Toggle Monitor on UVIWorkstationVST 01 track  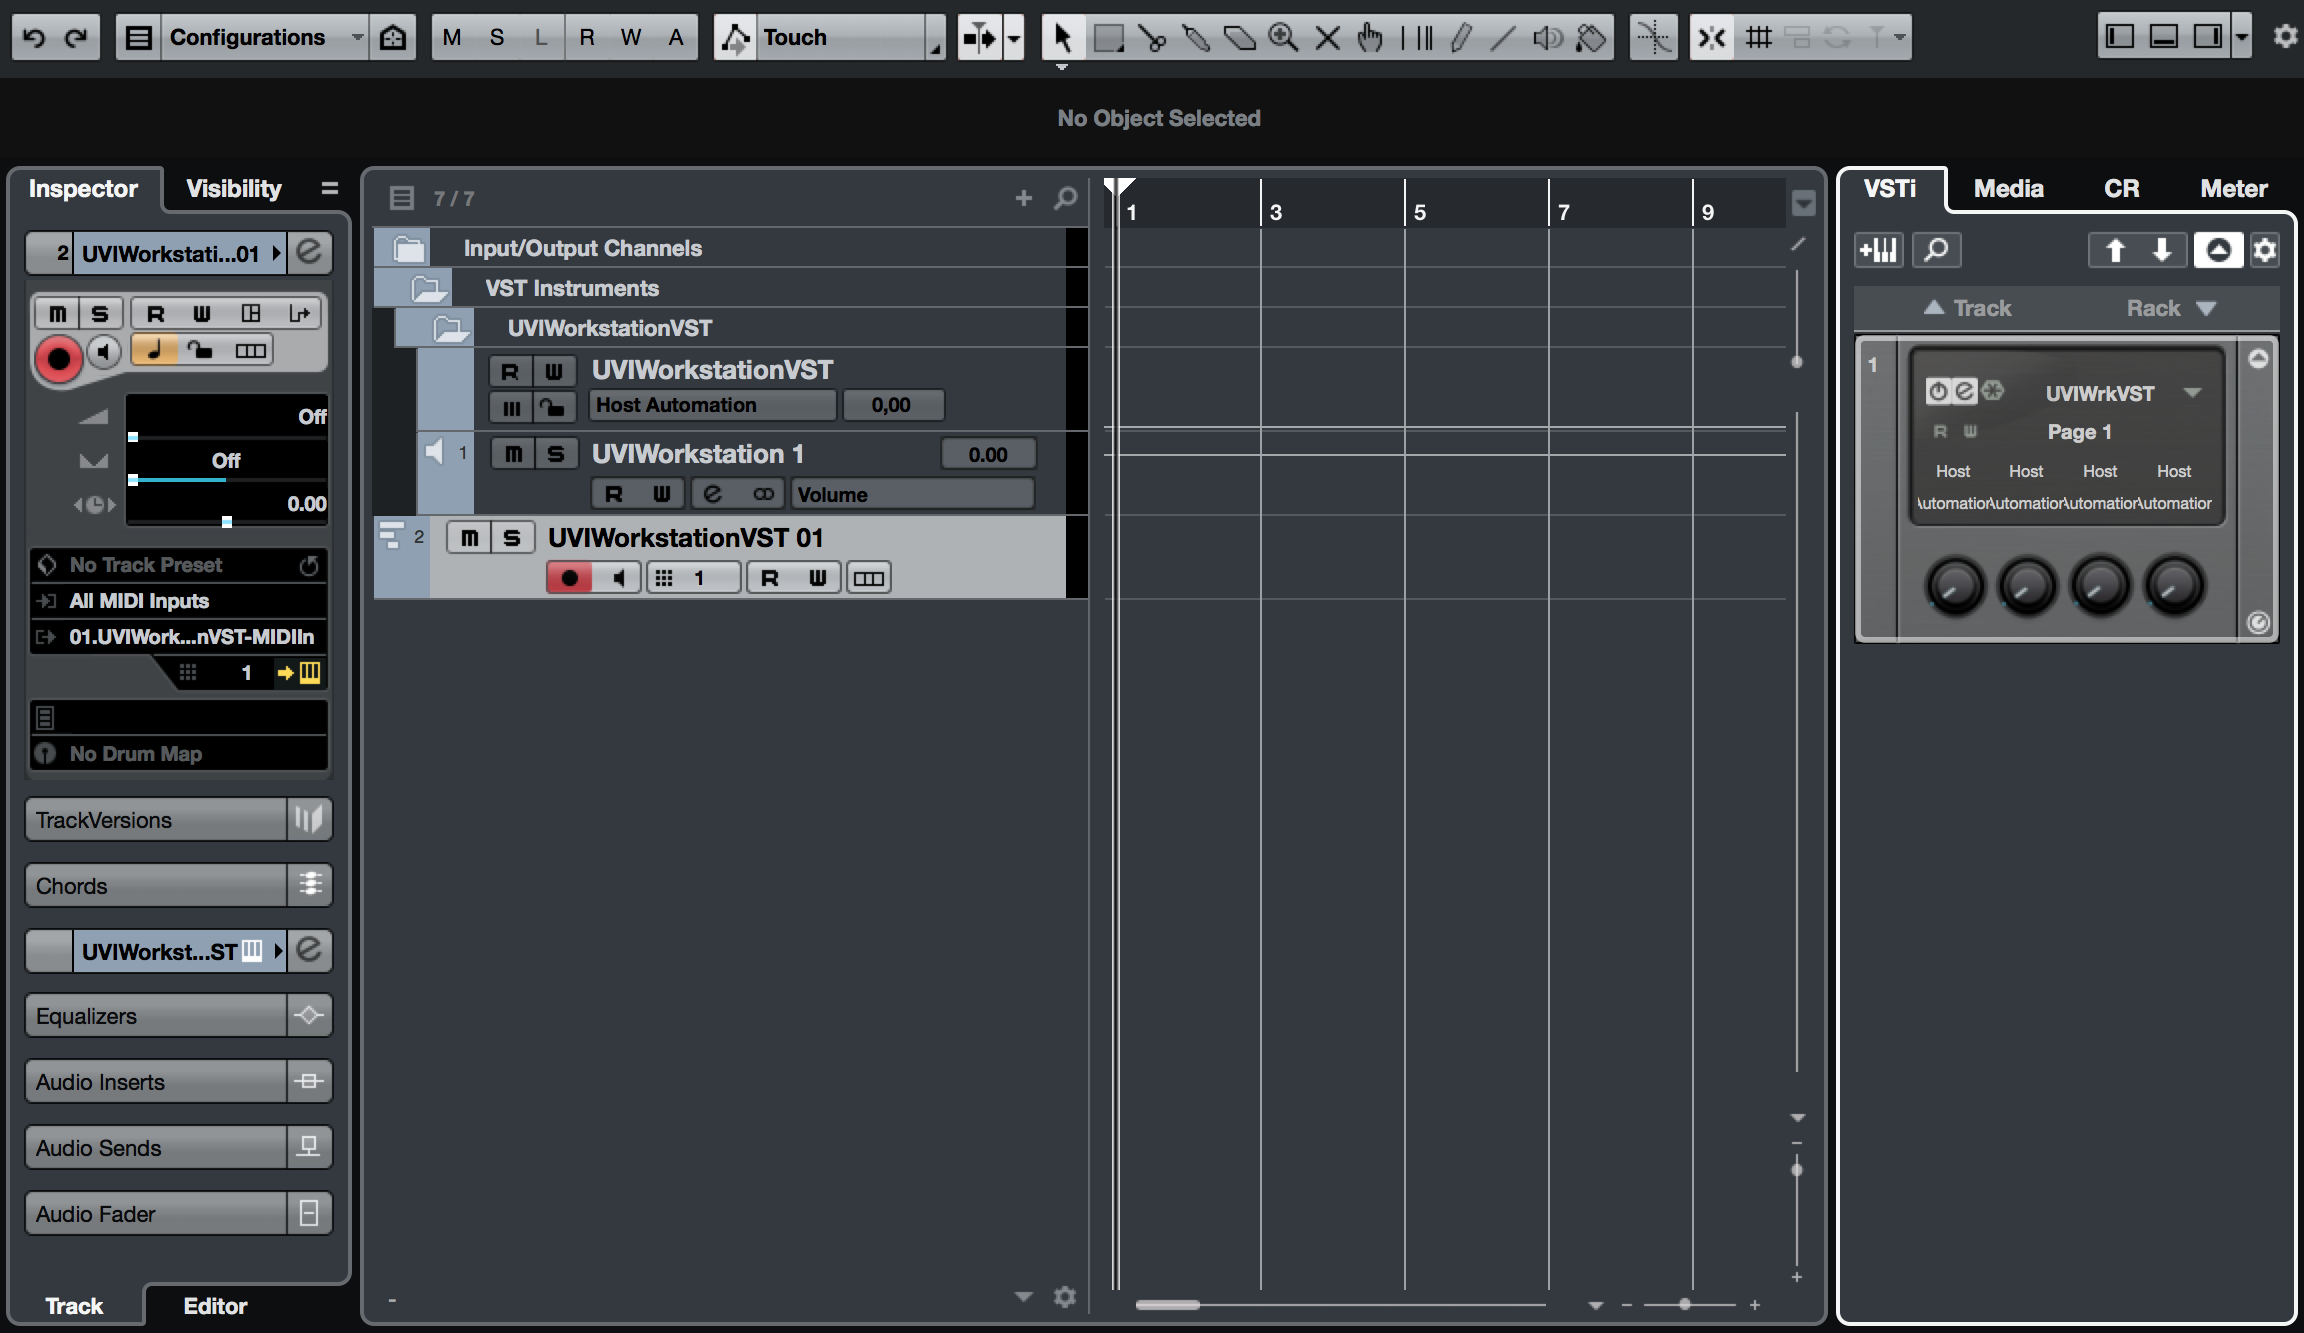[x=618, y=578]
